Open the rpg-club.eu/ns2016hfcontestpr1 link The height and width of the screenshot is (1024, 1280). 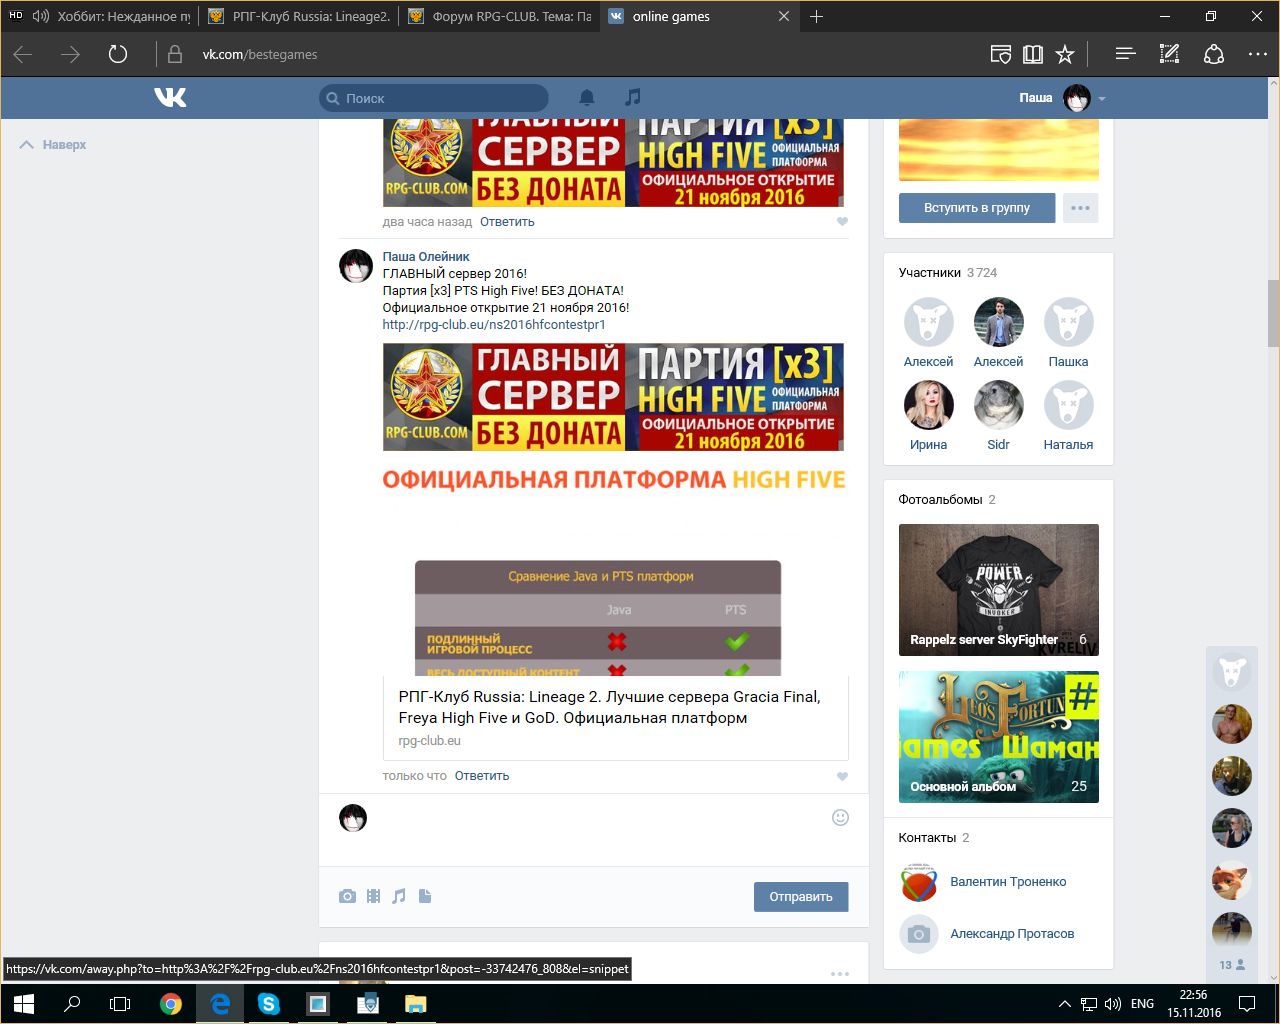(494, 325)
